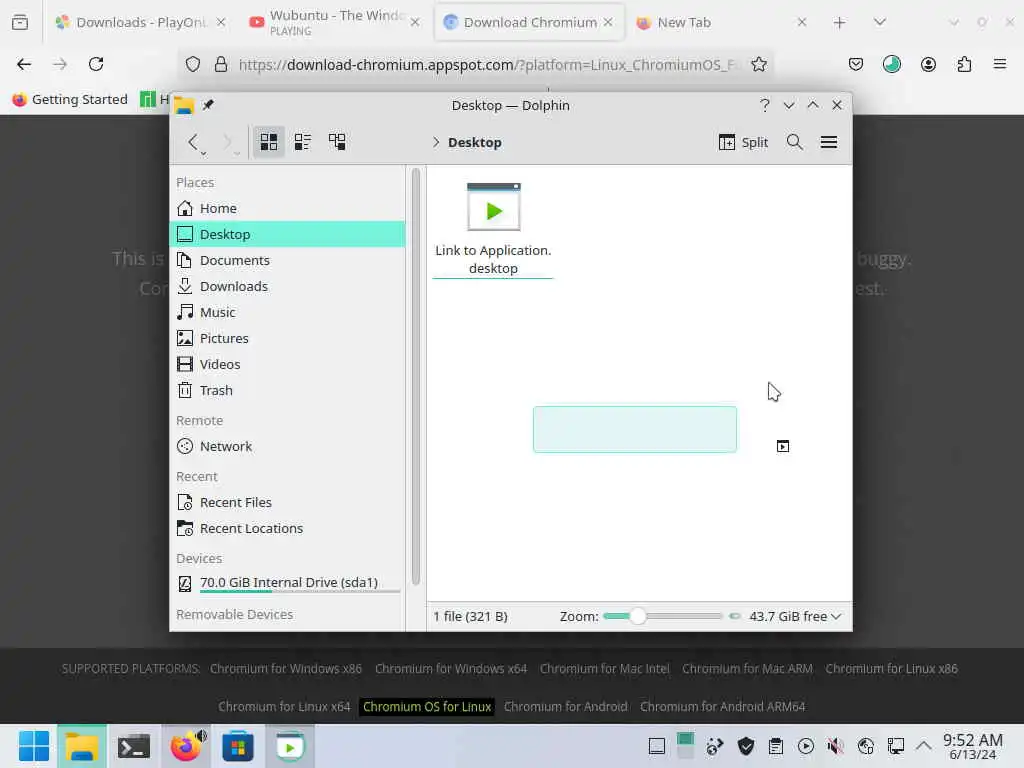This screenshot has height=768, width=1024.
Task: Open Downloads in Places panel
Action: click(x=287, y=287)
